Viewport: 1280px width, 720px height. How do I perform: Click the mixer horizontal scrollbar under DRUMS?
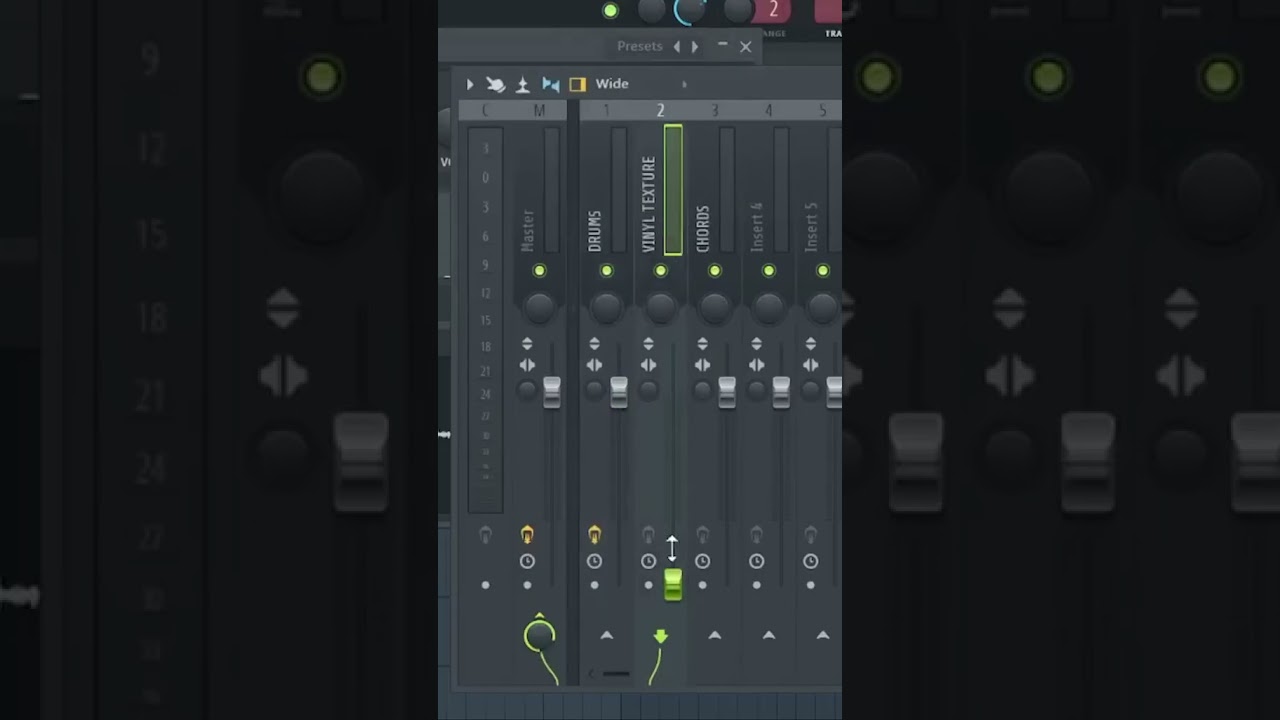[x=616, y=674]
